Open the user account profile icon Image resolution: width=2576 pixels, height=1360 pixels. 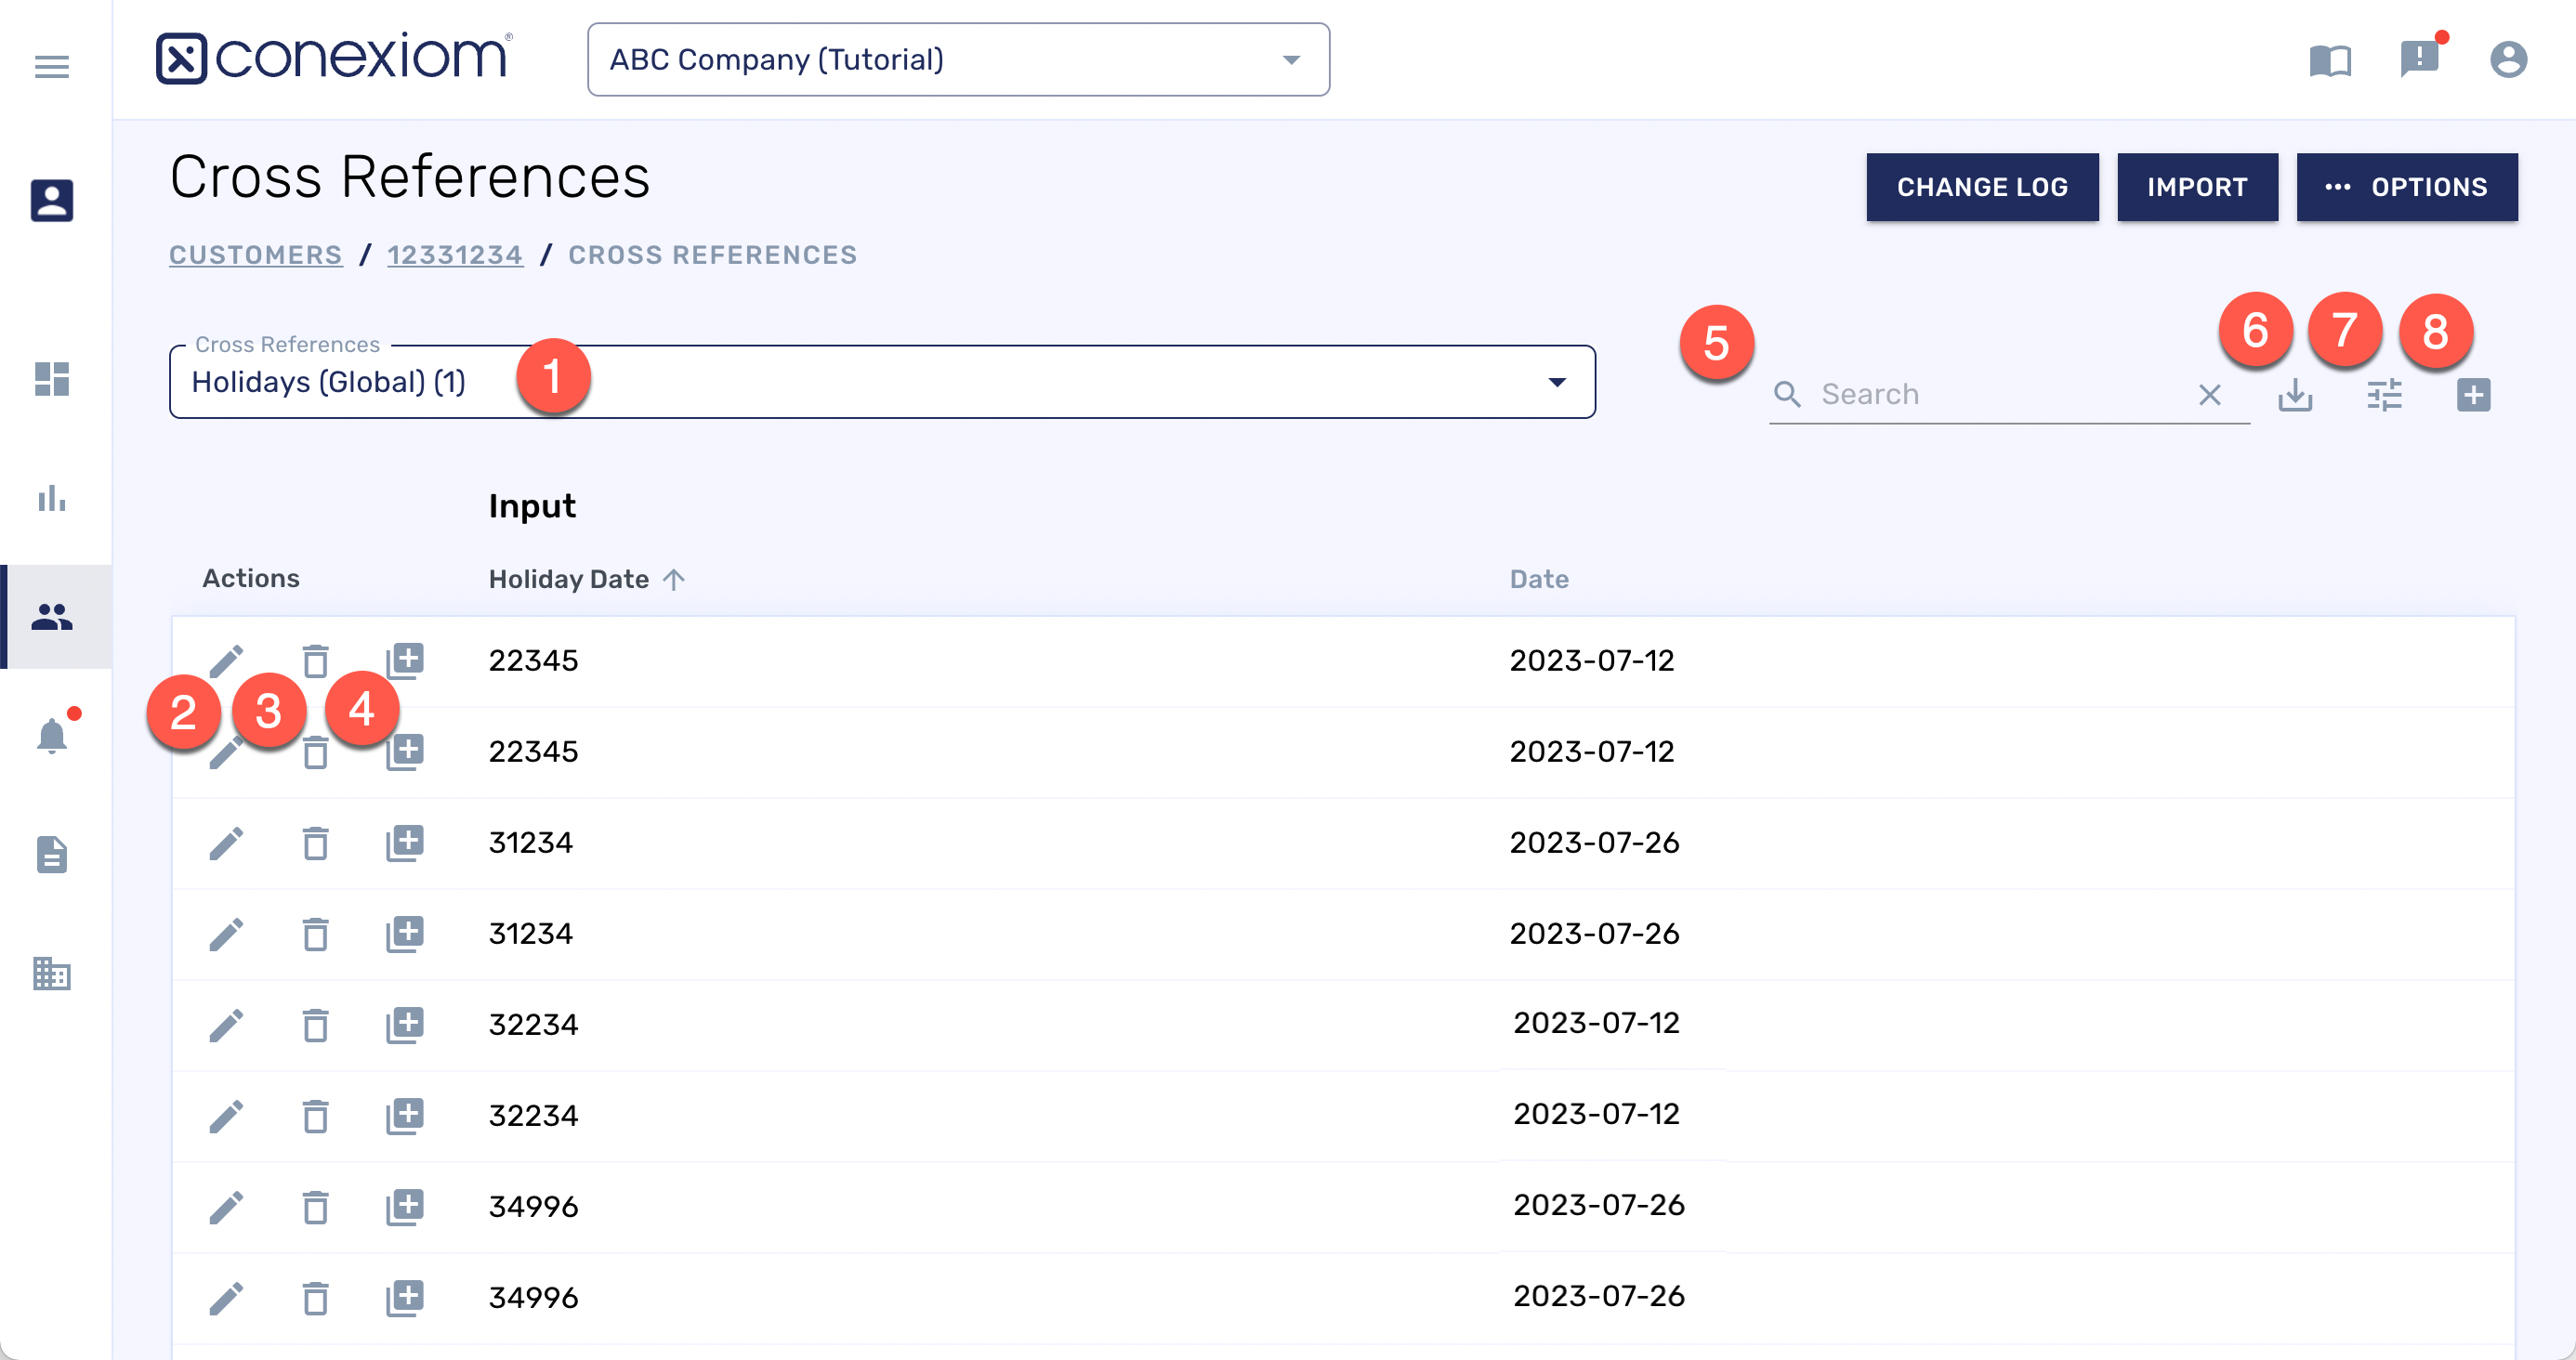click(x=2508, y=60)
